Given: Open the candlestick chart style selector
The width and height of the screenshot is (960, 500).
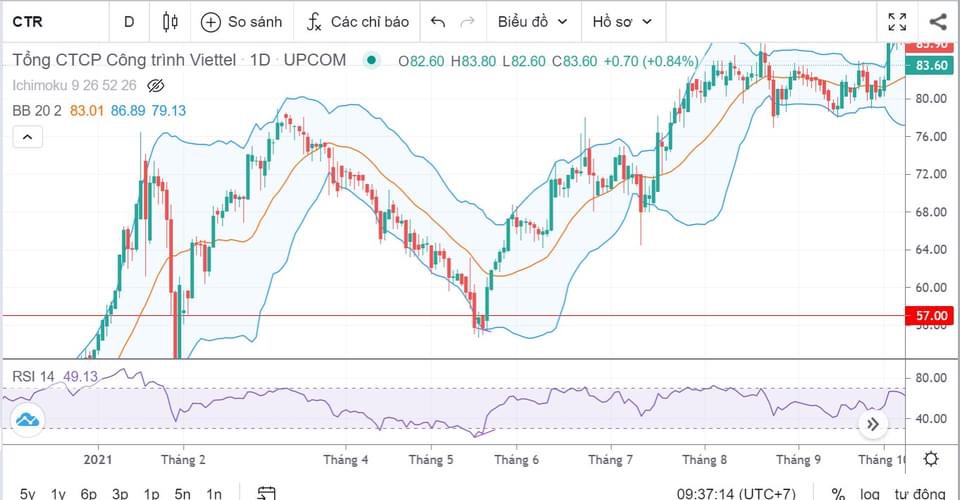Looking at the screenshot, I should [x=170, y=22].
